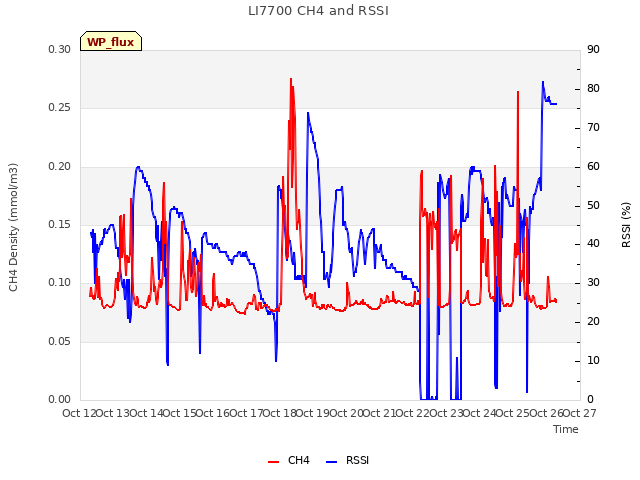This screenshot has width=640, height=480.
Task: Select the chart title LI7700 CH4 and RSSI
Action: point(318,11)
